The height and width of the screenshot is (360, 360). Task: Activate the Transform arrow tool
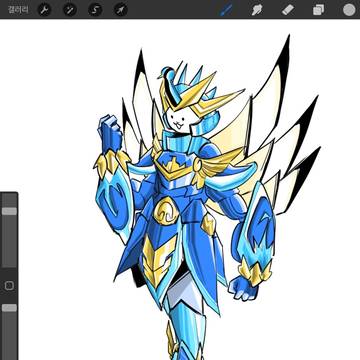coord(121,10)
